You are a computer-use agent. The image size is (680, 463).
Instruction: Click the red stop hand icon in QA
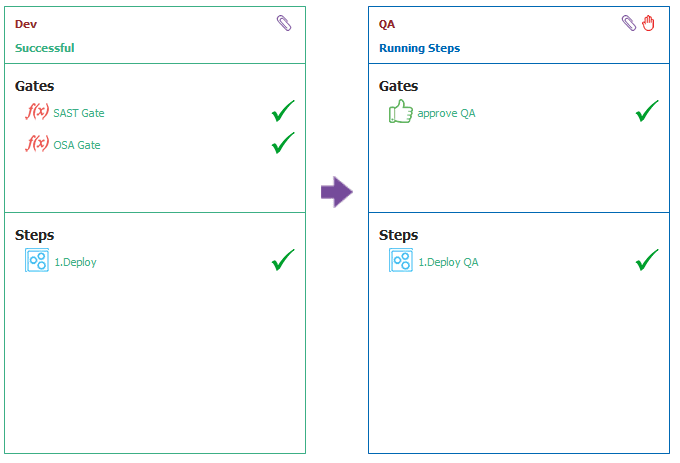(648, 23)
